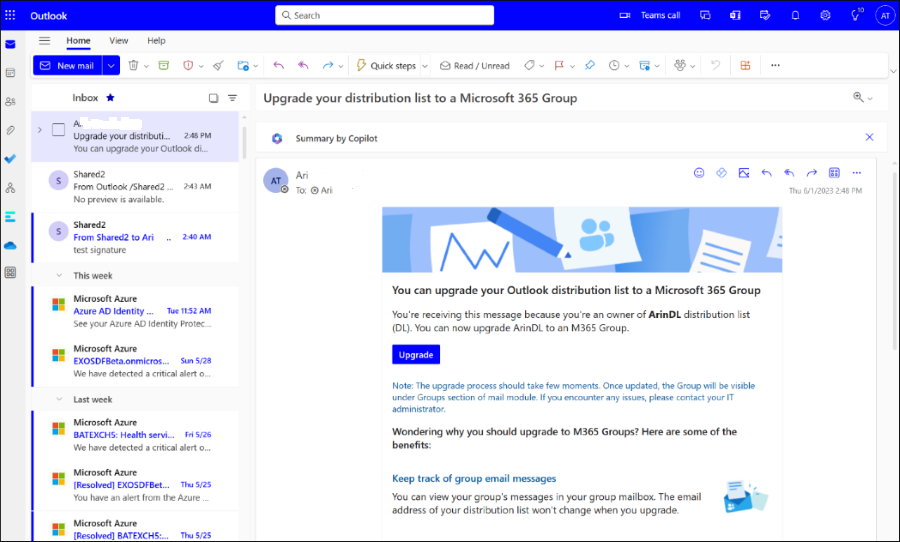Click the Delete trash icon
The height and width of the screenshot is (542, 900).
click(x=133, y=65)
